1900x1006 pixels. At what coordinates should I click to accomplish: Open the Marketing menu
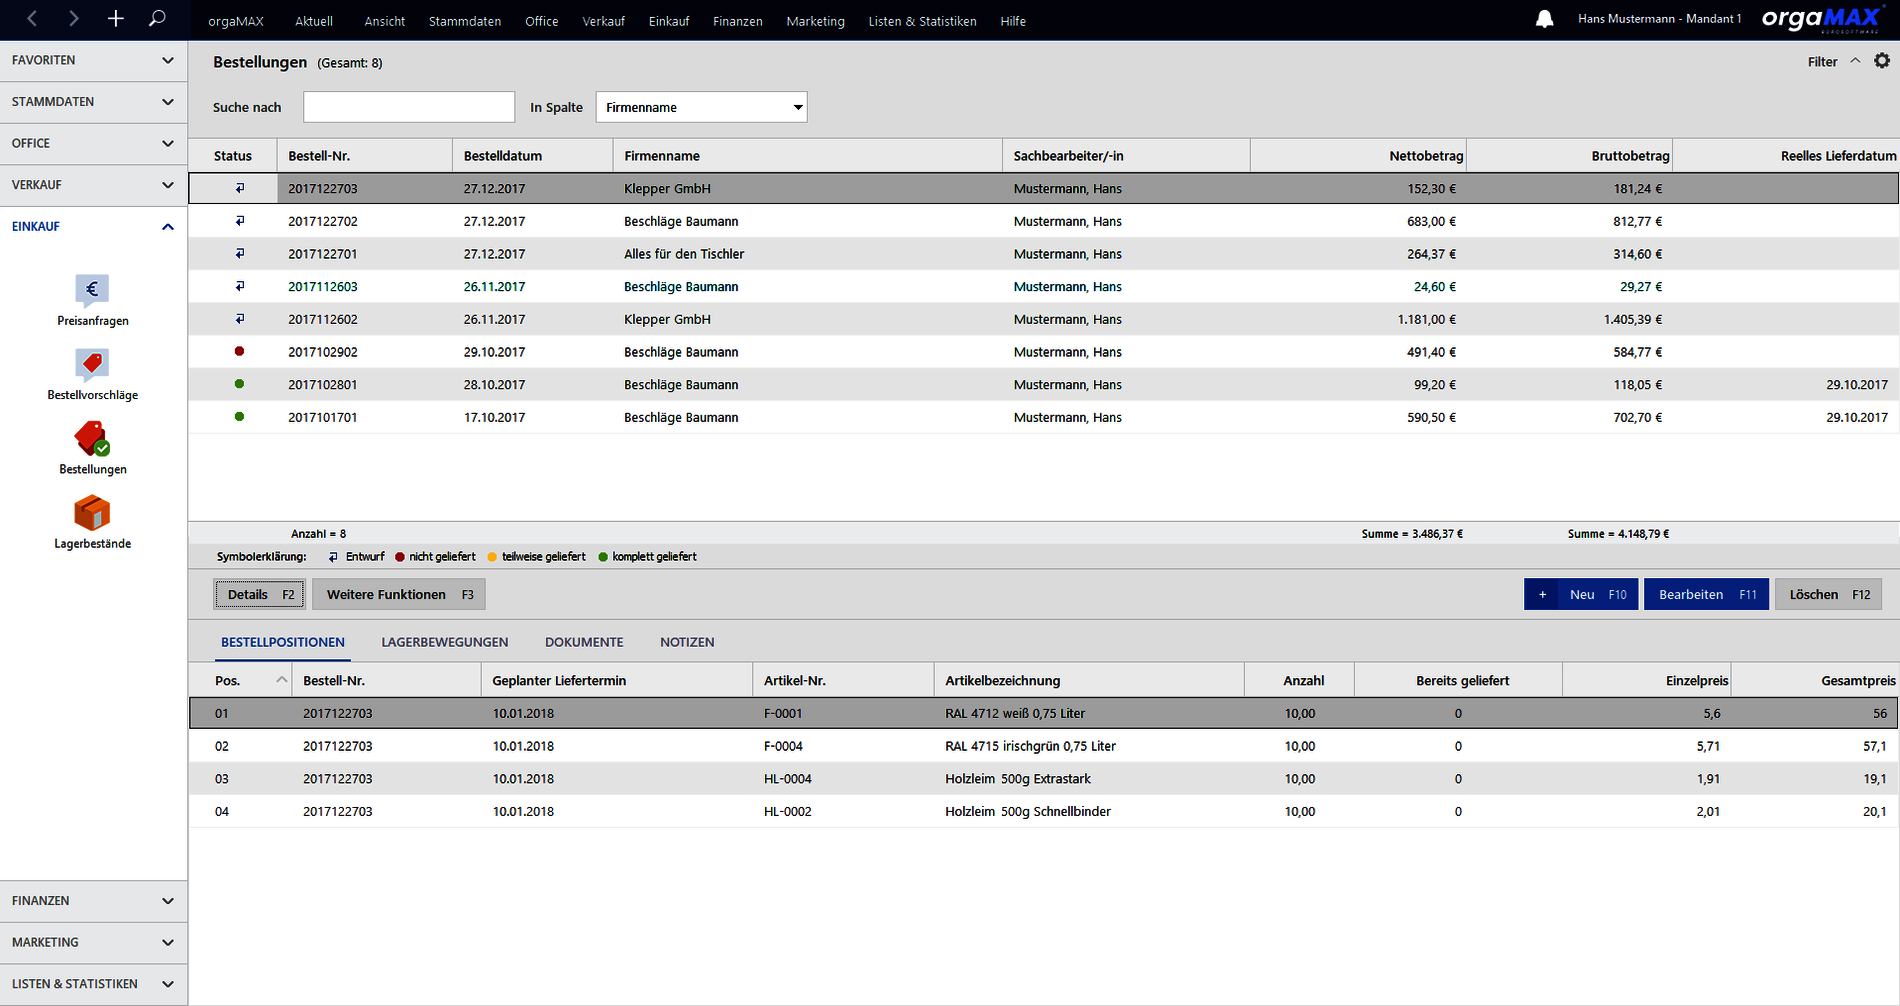tap(815, 21)
